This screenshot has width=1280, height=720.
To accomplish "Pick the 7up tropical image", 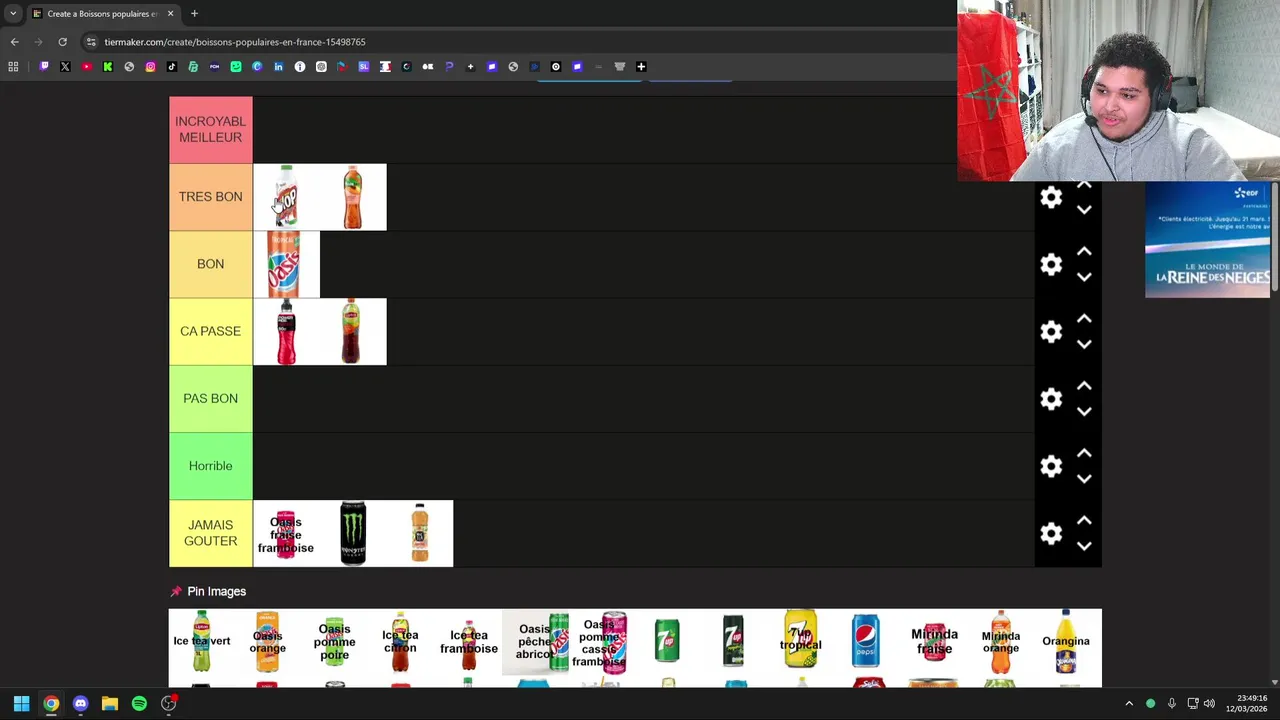I will 800,641.
